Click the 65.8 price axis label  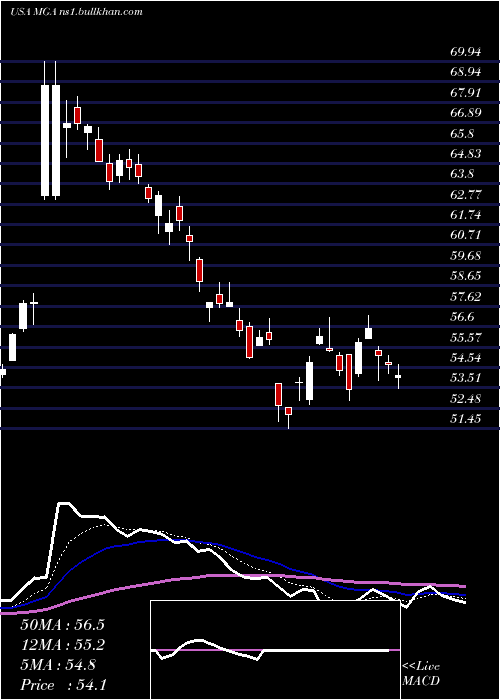tap(462, 133)
